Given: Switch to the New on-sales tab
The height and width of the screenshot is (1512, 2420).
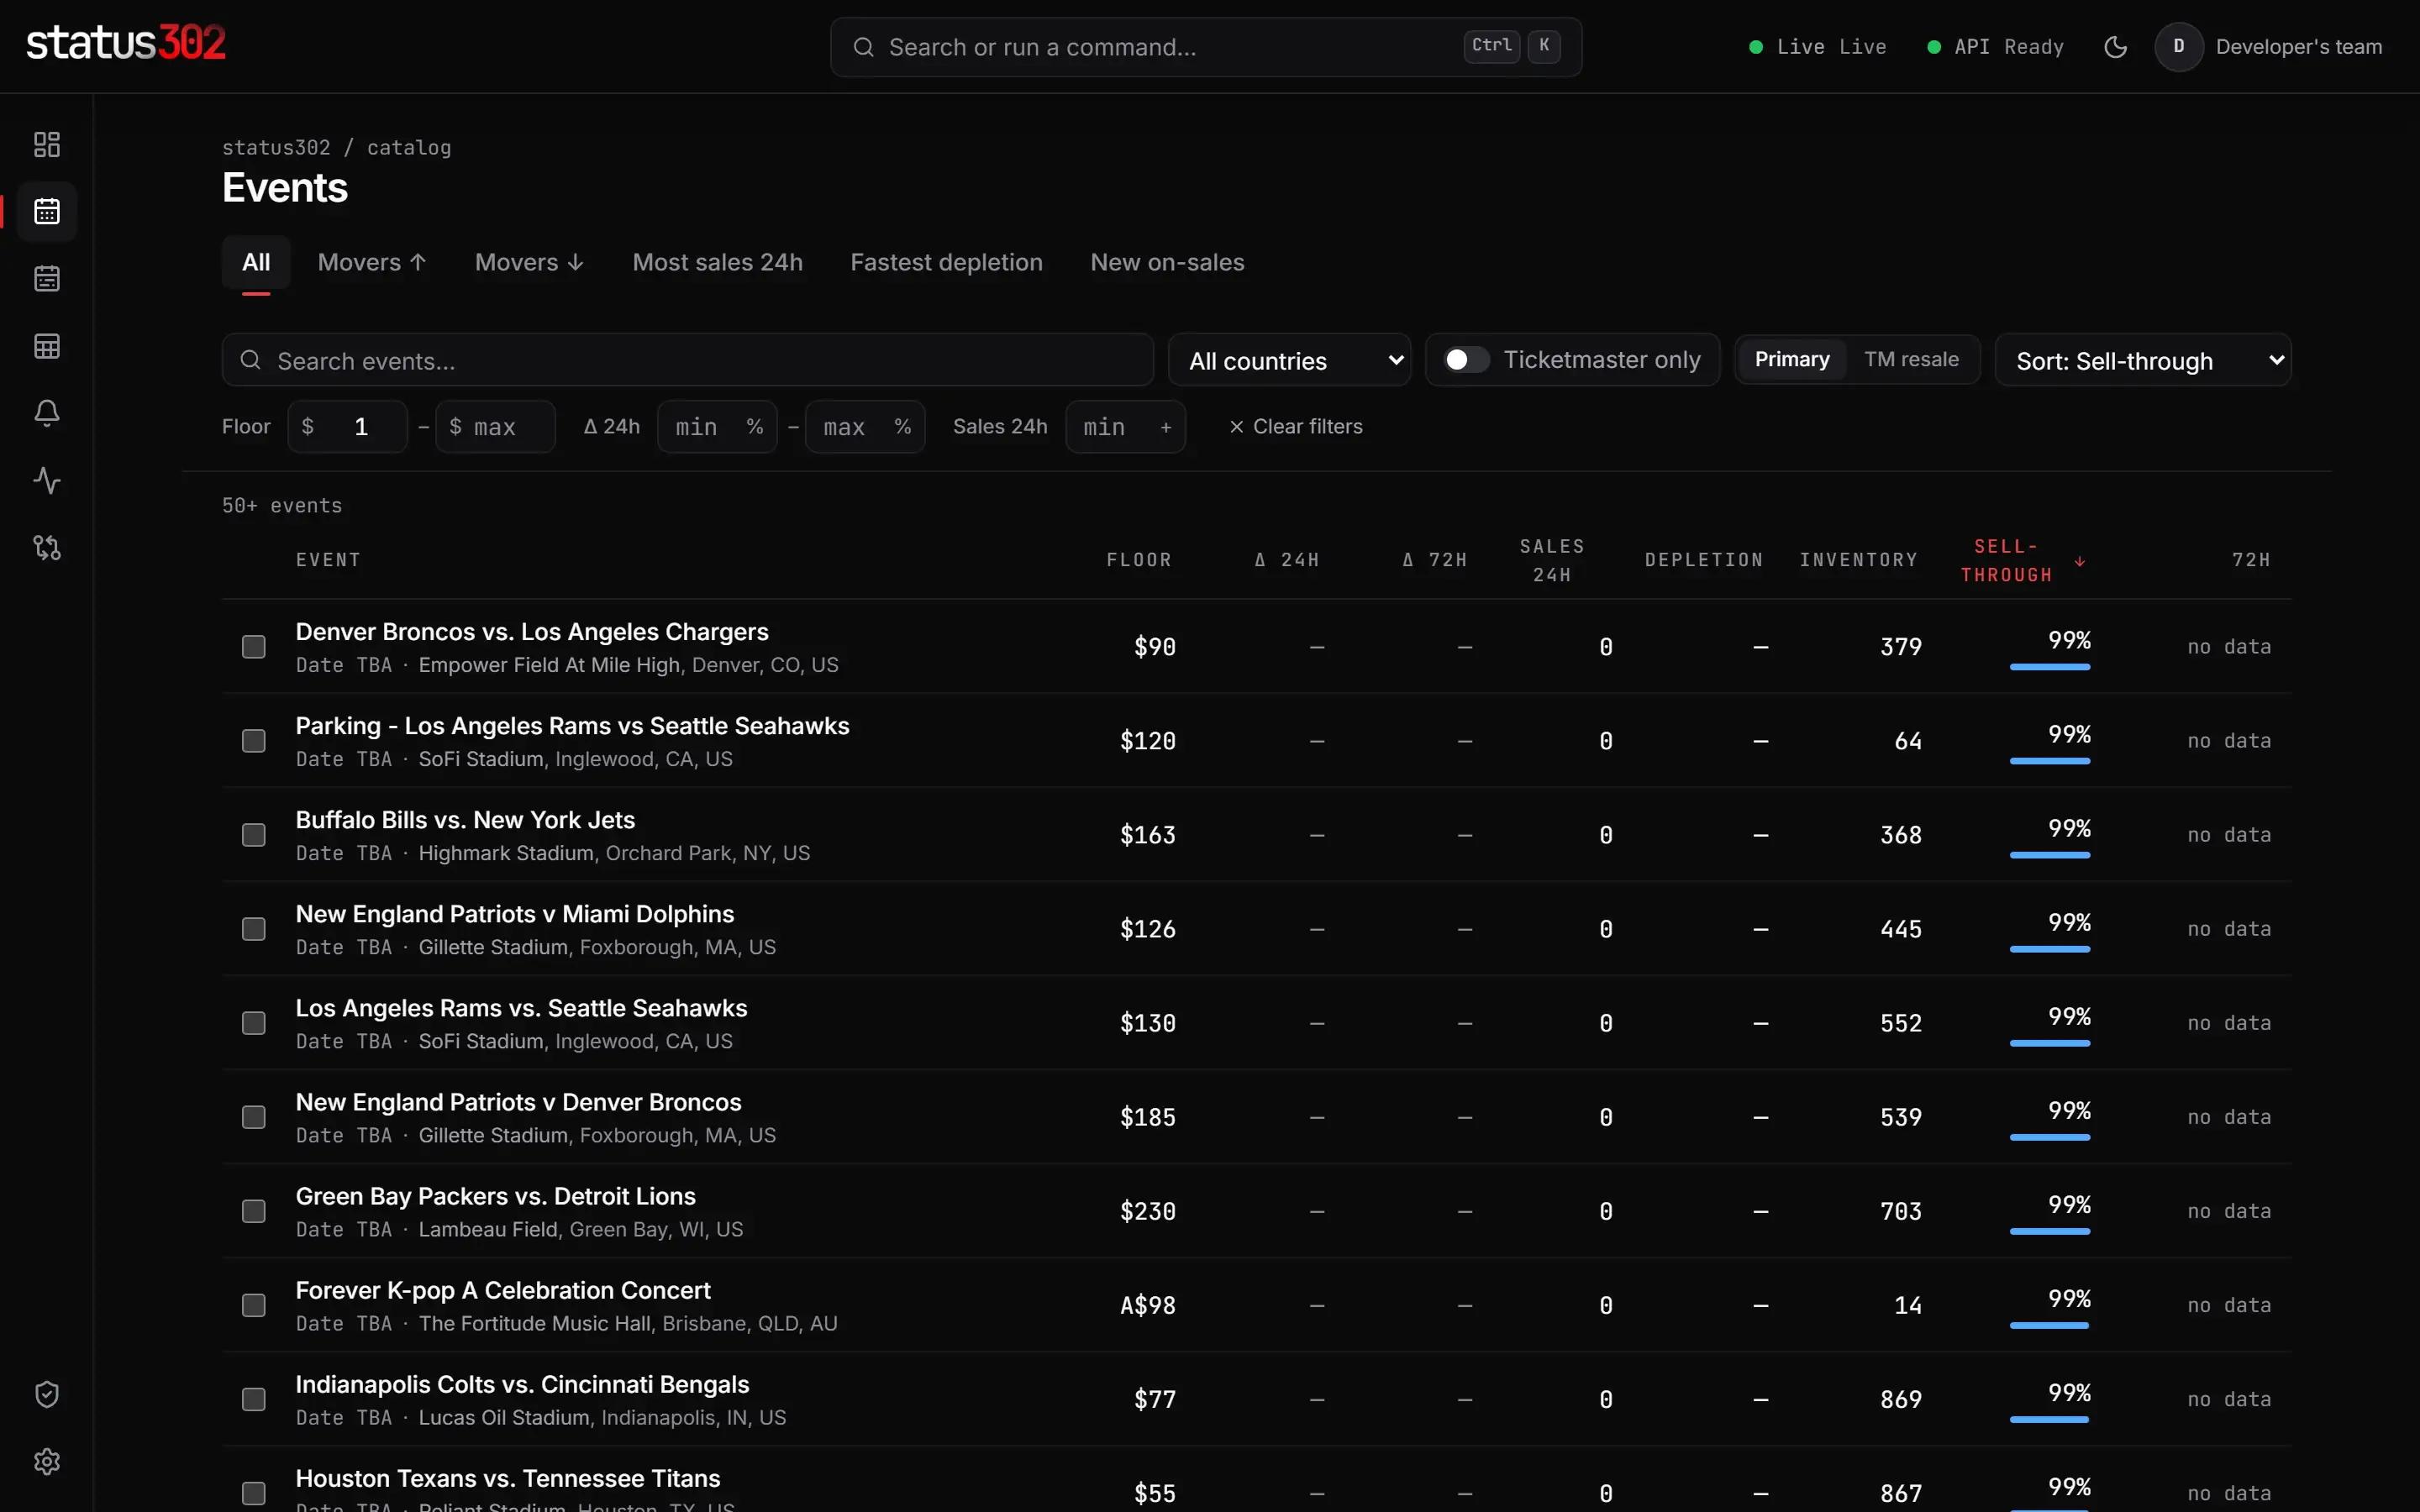Looking at the screenshot, I should 1167,262.
